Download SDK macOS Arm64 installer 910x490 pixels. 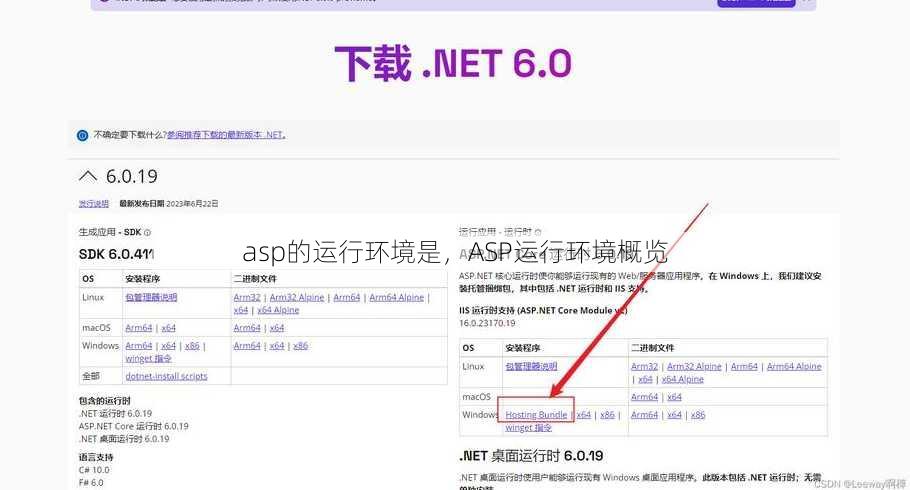tap(139, 328)
